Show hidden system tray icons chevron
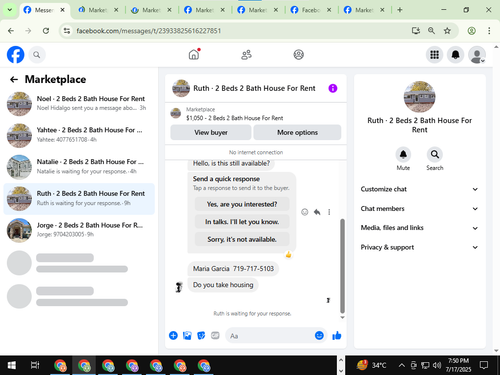Screen dimensions: 500x375 tap(402, 365)
